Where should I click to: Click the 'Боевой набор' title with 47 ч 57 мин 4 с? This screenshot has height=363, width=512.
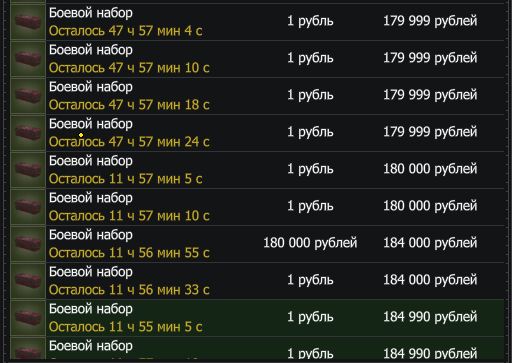tap(91, 13)
